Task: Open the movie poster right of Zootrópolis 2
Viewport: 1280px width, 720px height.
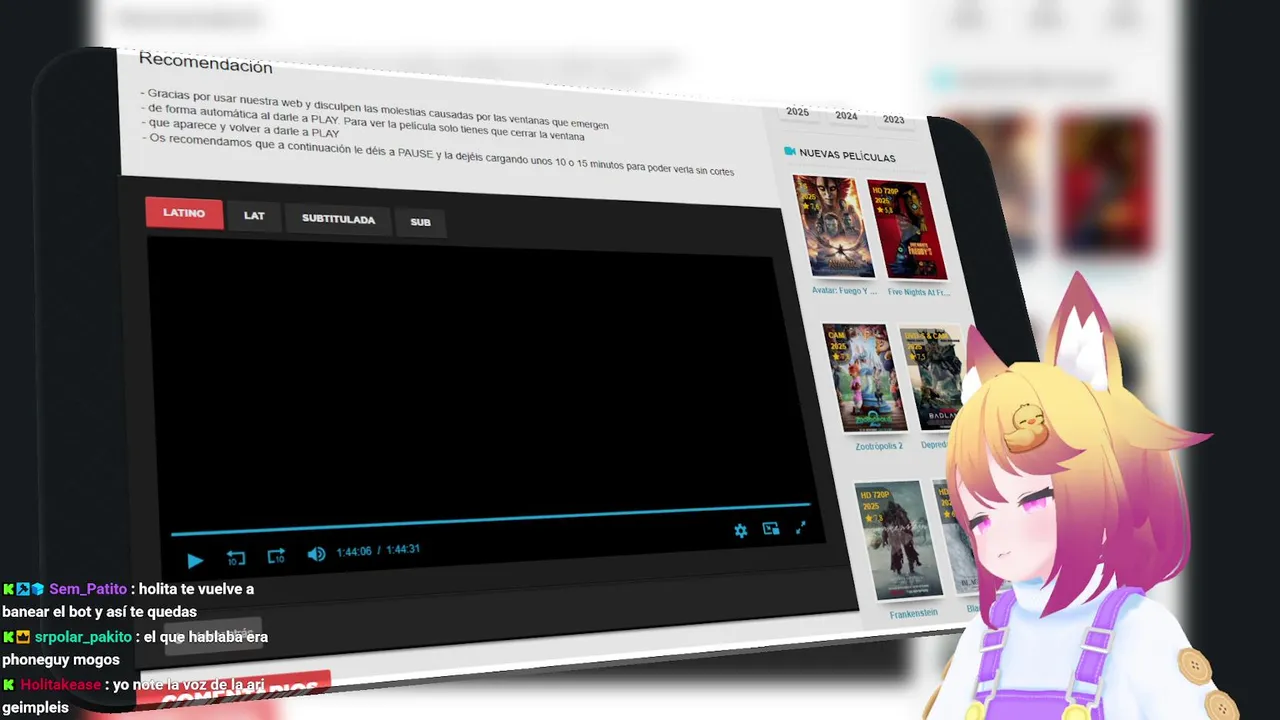Action: click(x=936, y=377)
